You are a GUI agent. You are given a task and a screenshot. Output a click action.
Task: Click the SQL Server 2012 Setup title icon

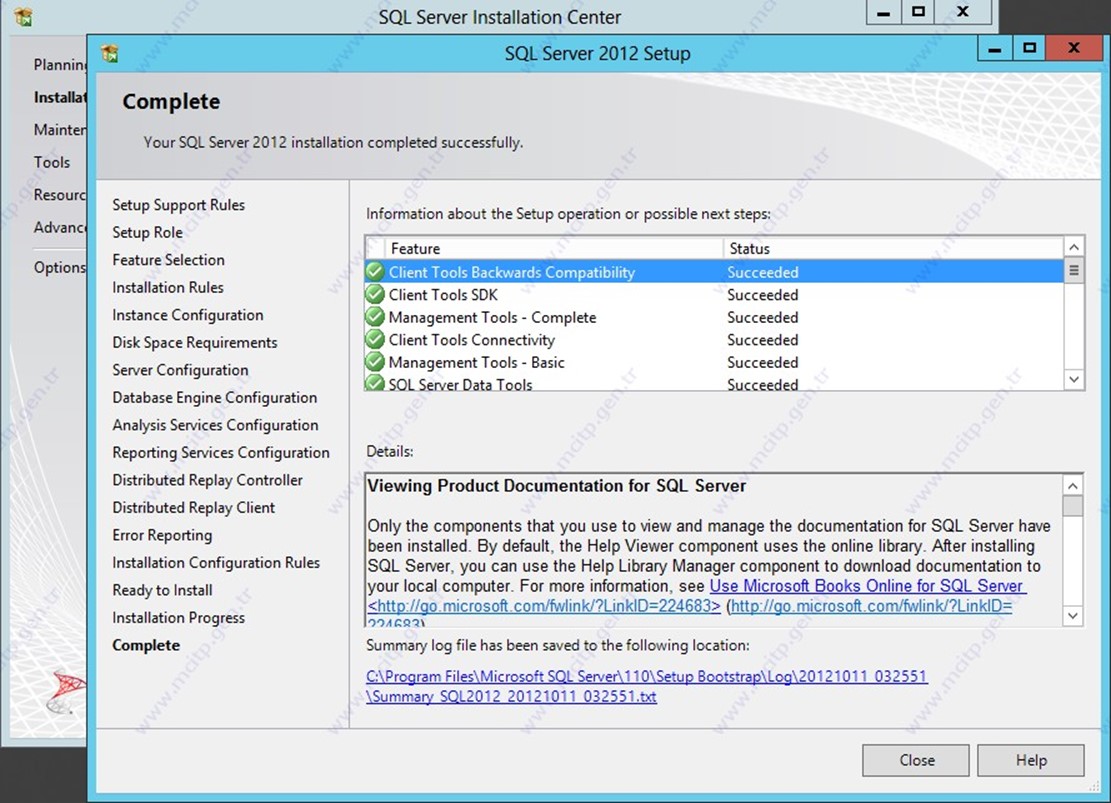(110, 53)
